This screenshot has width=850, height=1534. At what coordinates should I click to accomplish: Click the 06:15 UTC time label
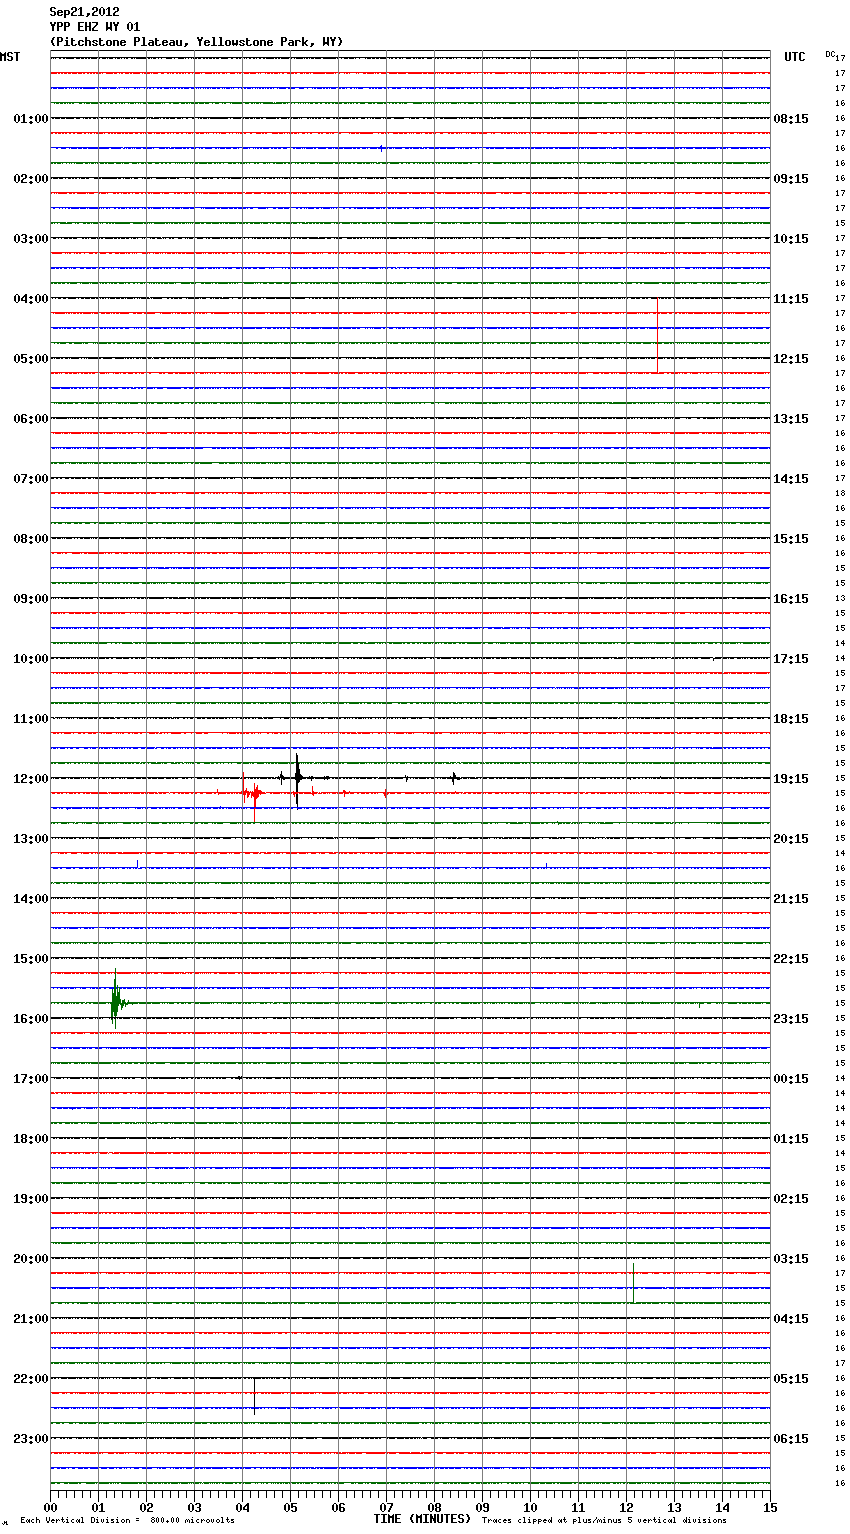(791, 1439)
